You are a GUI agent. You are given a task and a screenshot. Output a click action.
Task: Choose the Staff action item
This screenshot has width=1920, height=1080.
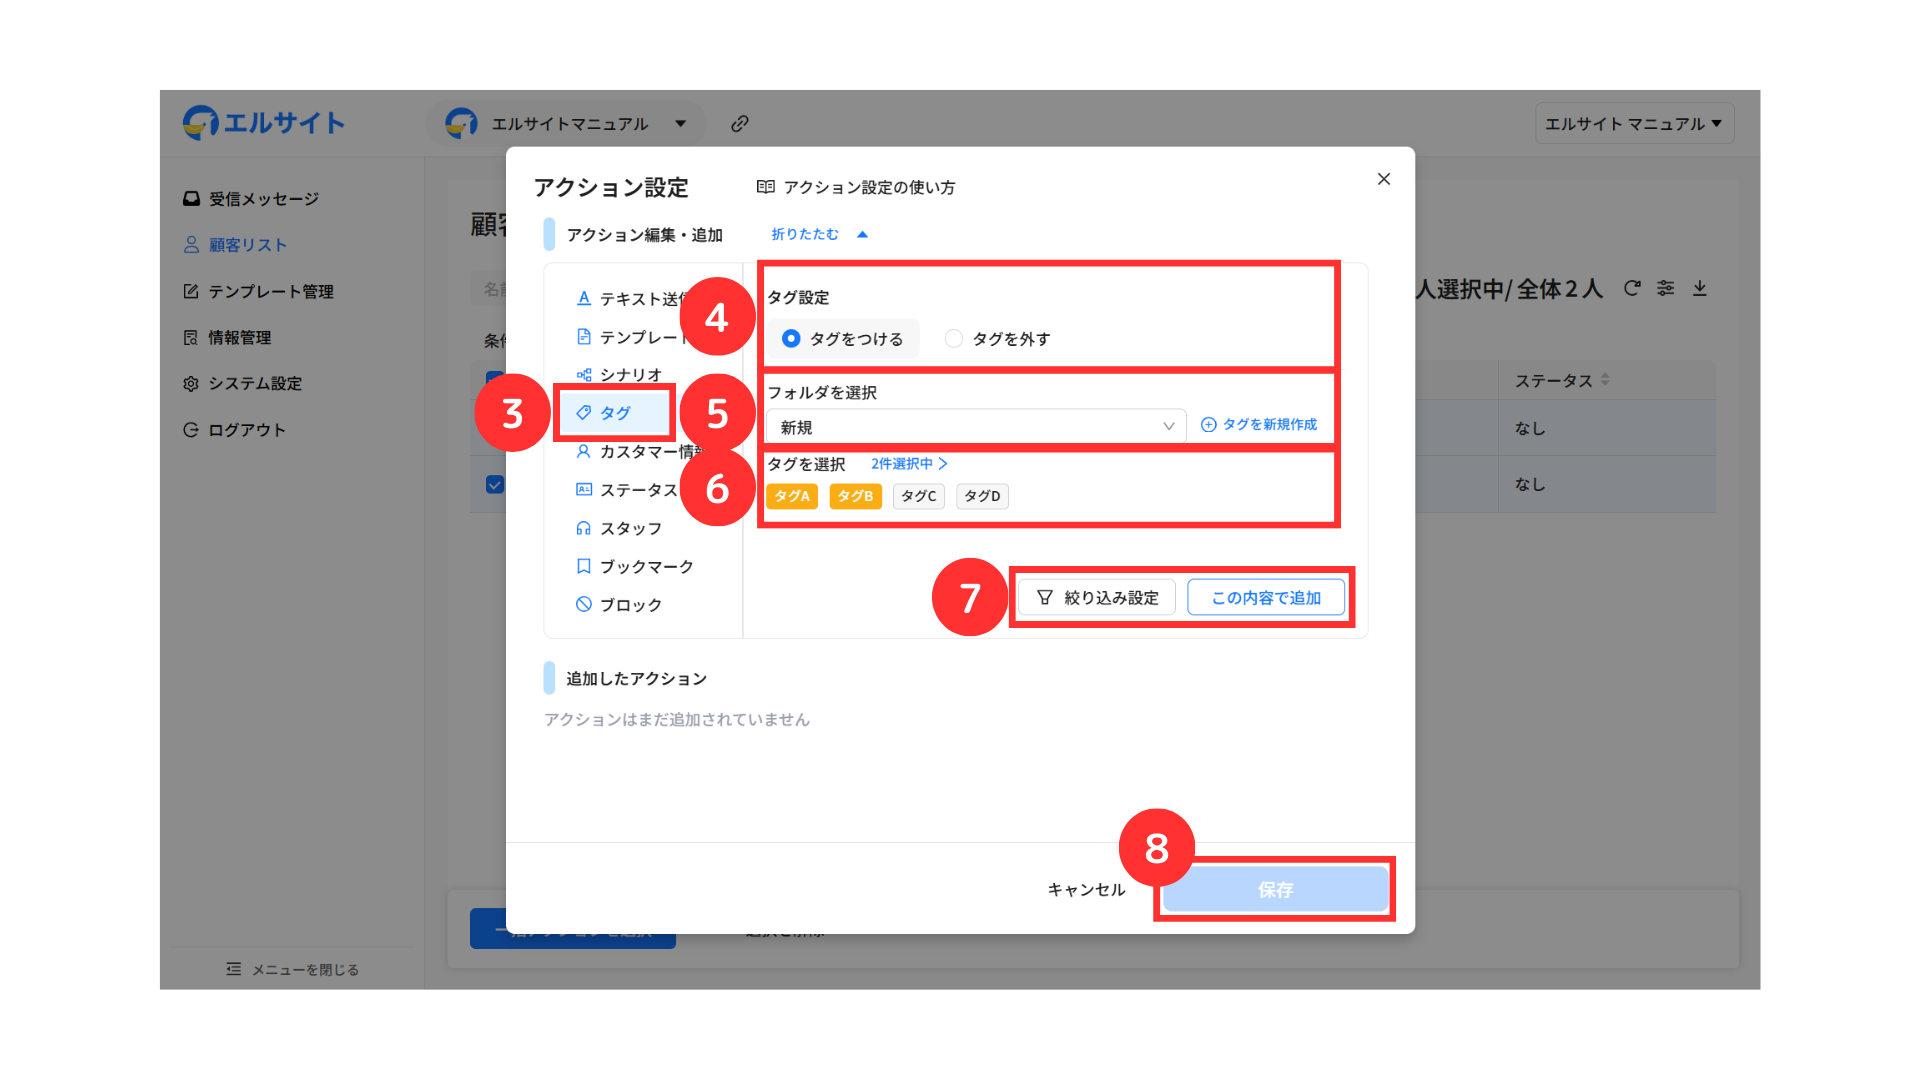pos(619,528)
